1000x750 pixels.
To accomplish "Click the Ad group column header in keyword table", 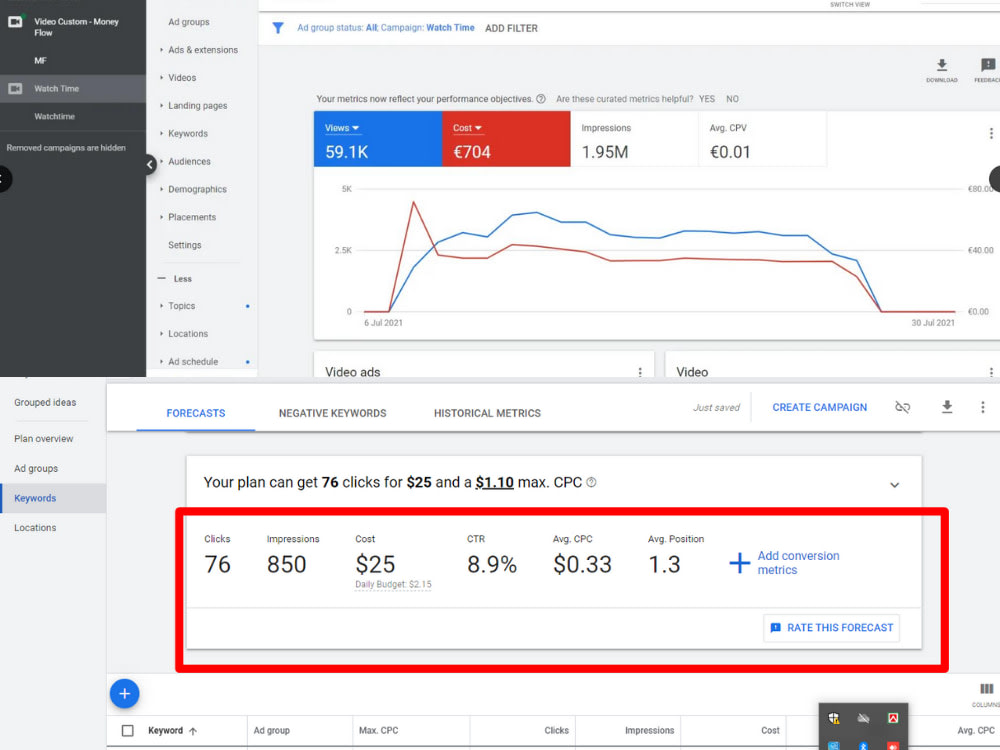I will click(x=271, y=731).
